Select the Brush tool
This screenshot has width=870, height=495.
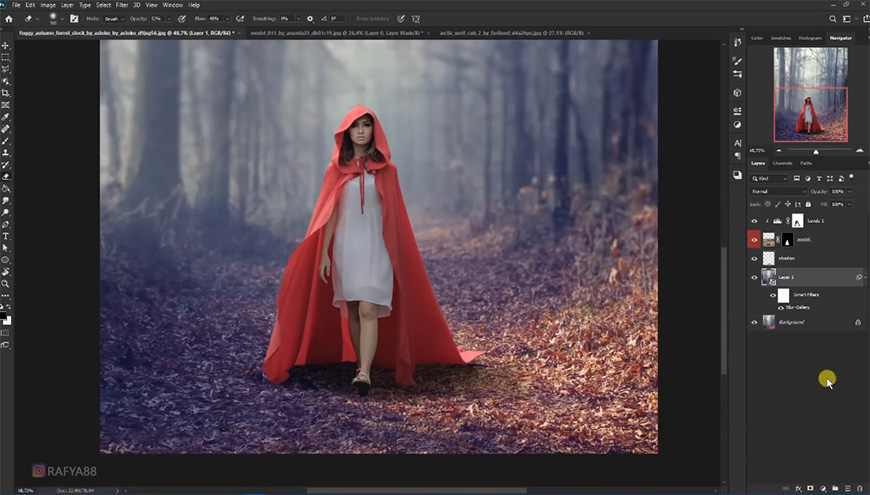[x=6, y=141]
